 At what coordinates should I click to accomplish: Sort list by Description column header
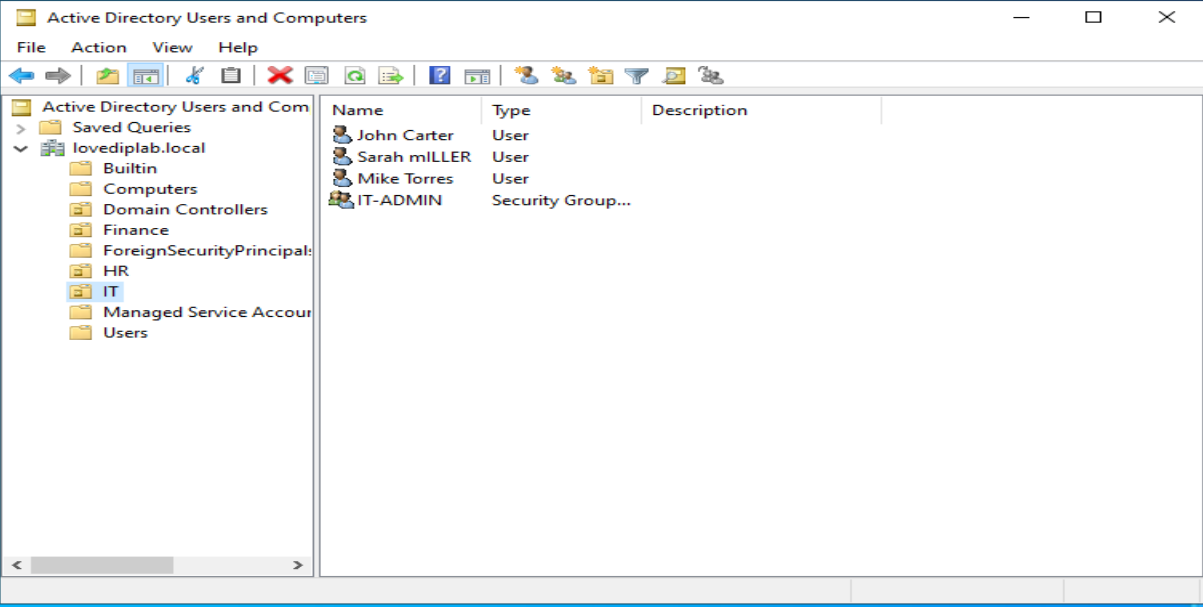761,110
